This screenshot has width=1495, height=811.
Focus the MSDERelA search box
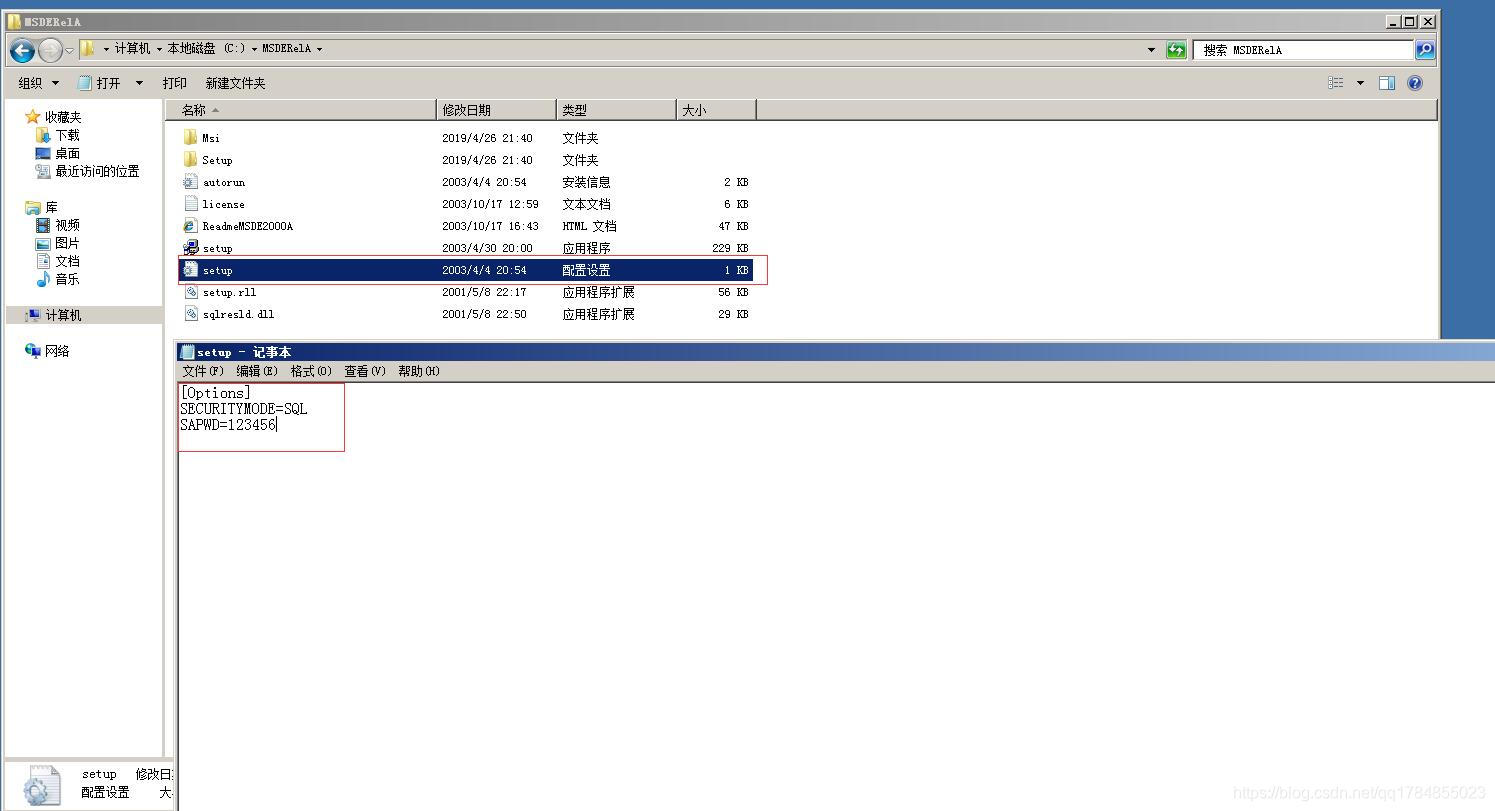(1303, 49)
